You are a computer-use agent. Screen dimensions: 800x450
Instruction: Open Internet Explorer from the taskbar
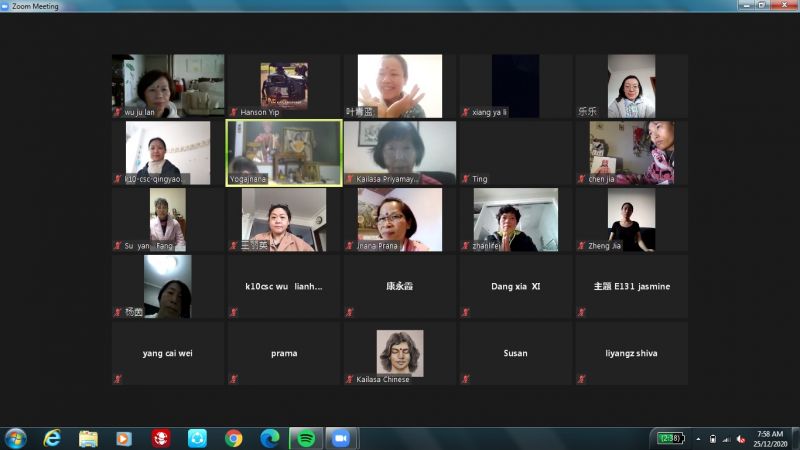pyautogui.click(x=52, y=438)
